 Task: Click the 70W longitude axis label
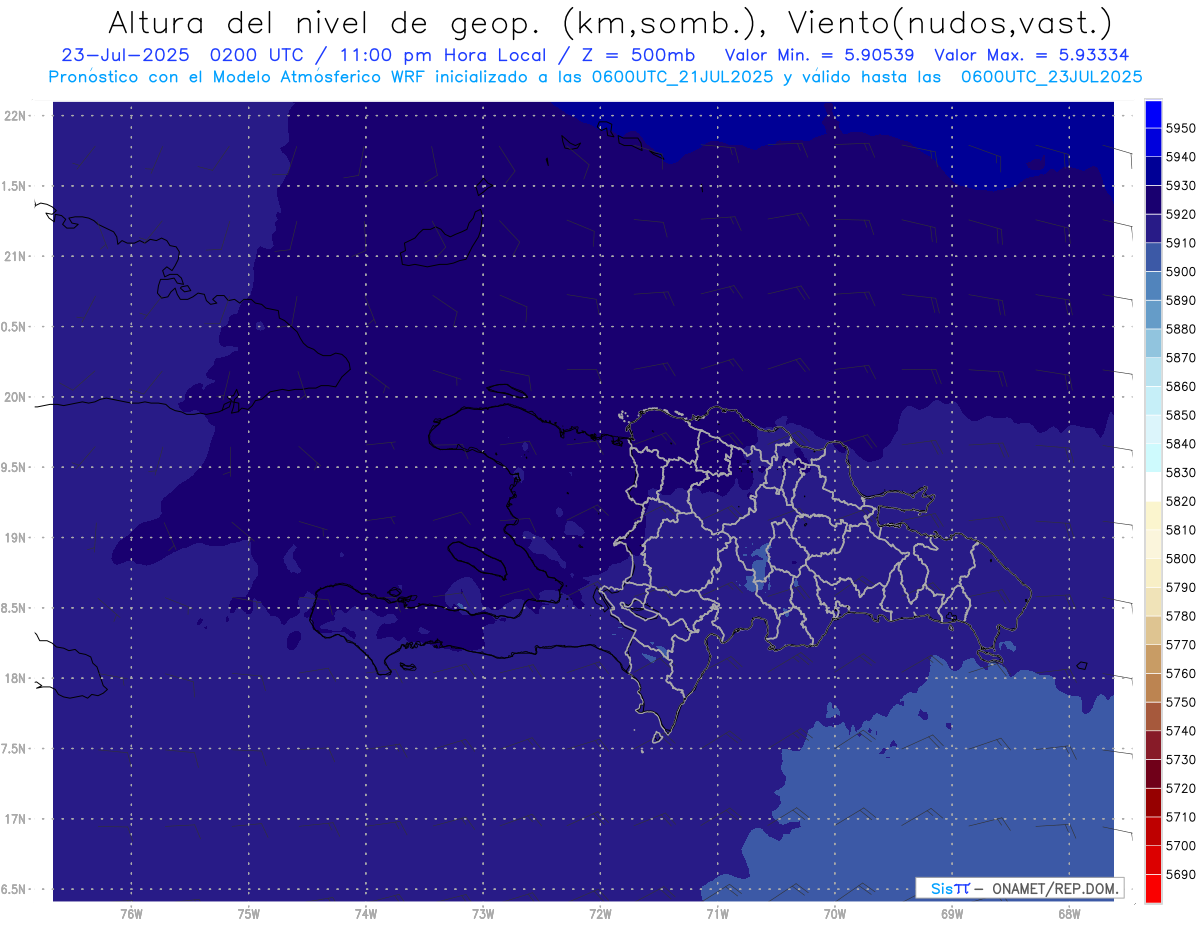[835, 914]
